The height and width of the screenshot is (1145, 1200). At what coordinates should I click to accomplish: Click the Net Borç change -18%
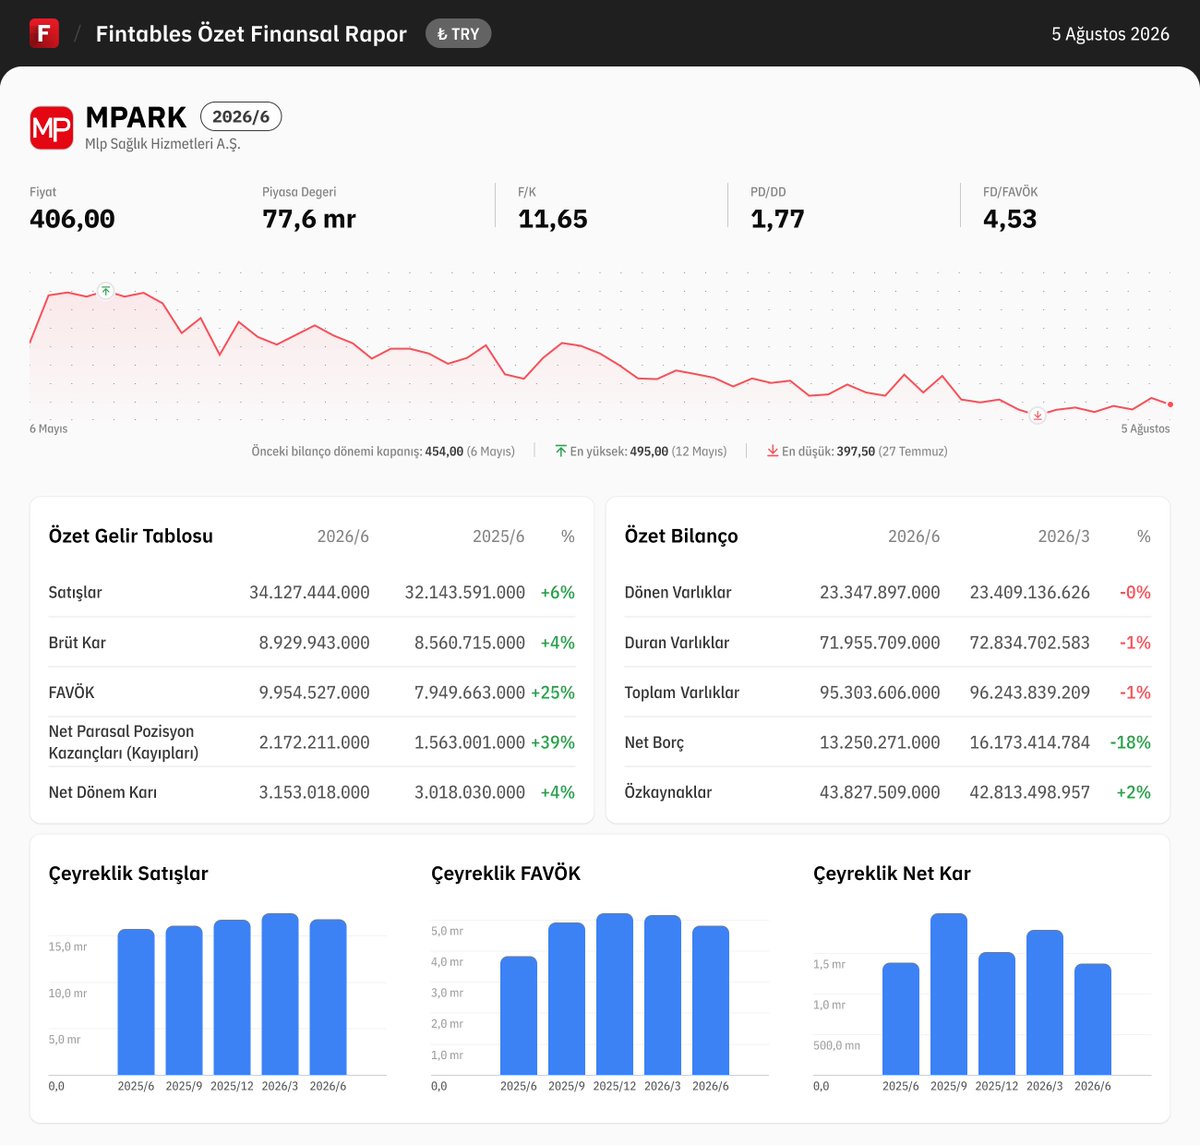point(1130,742)
